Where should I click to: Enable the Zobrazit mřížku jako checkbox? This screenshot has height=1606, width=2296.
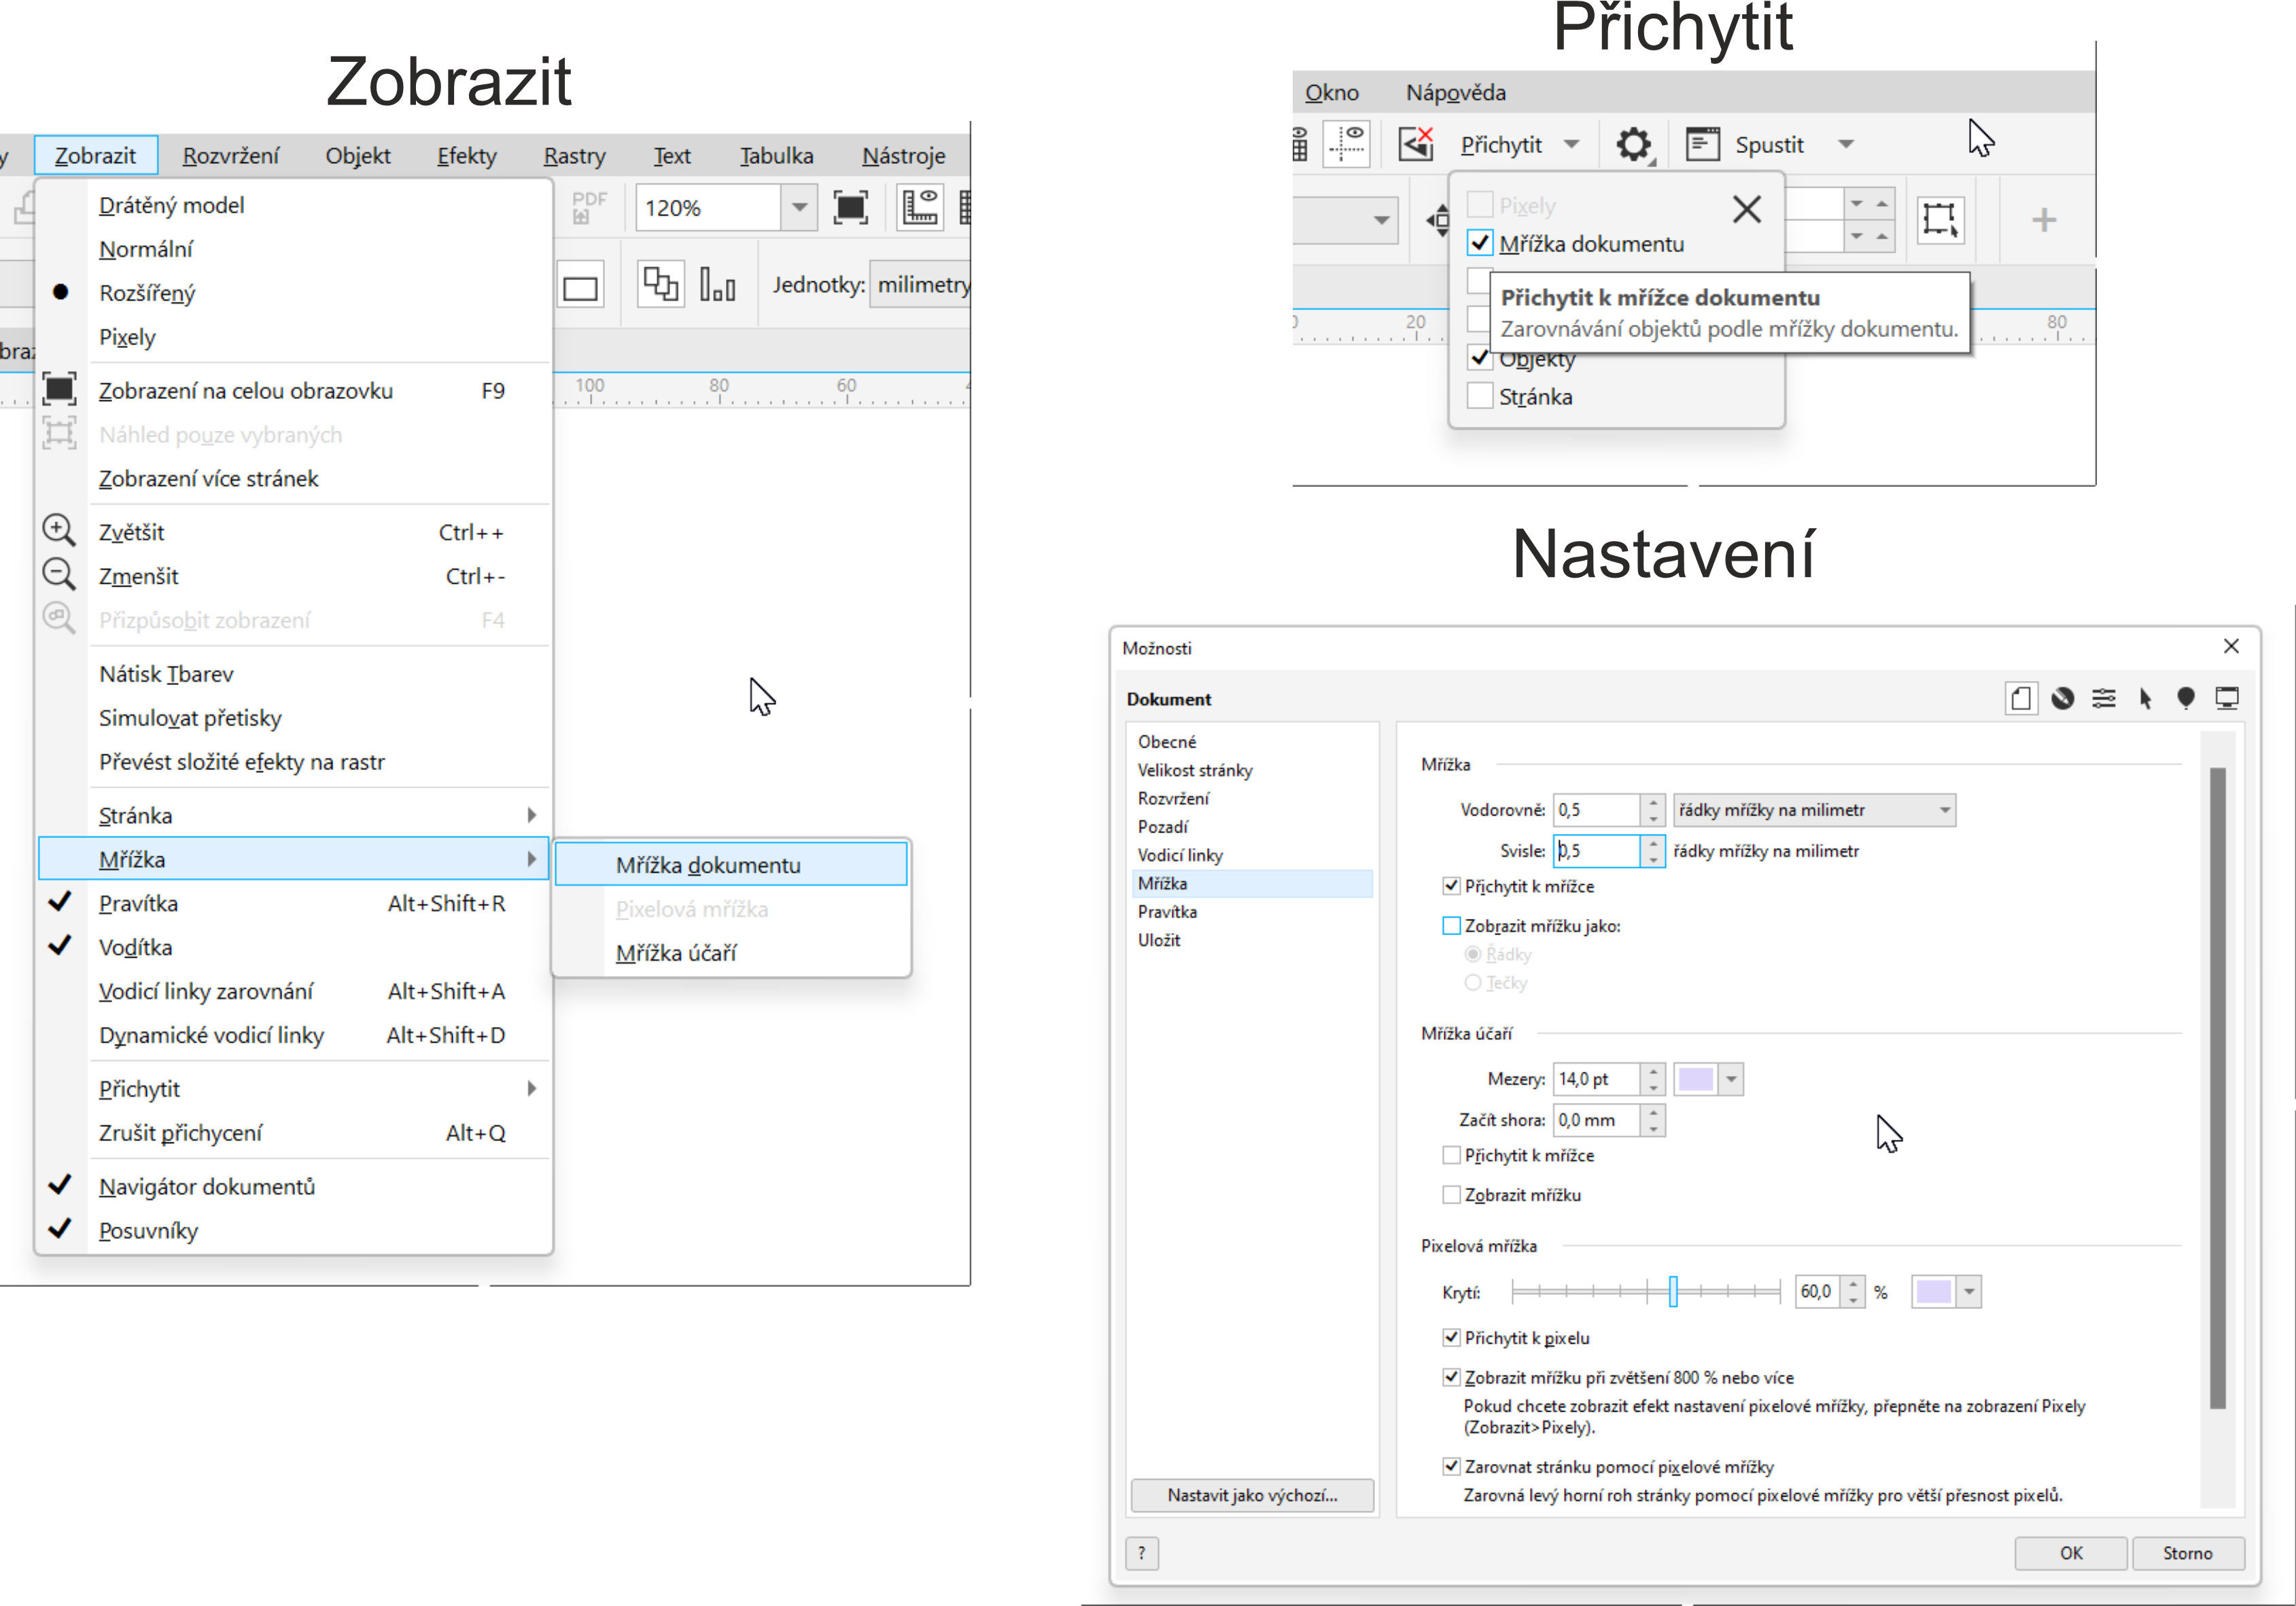pyautogui.click(x=1451, y=926)
